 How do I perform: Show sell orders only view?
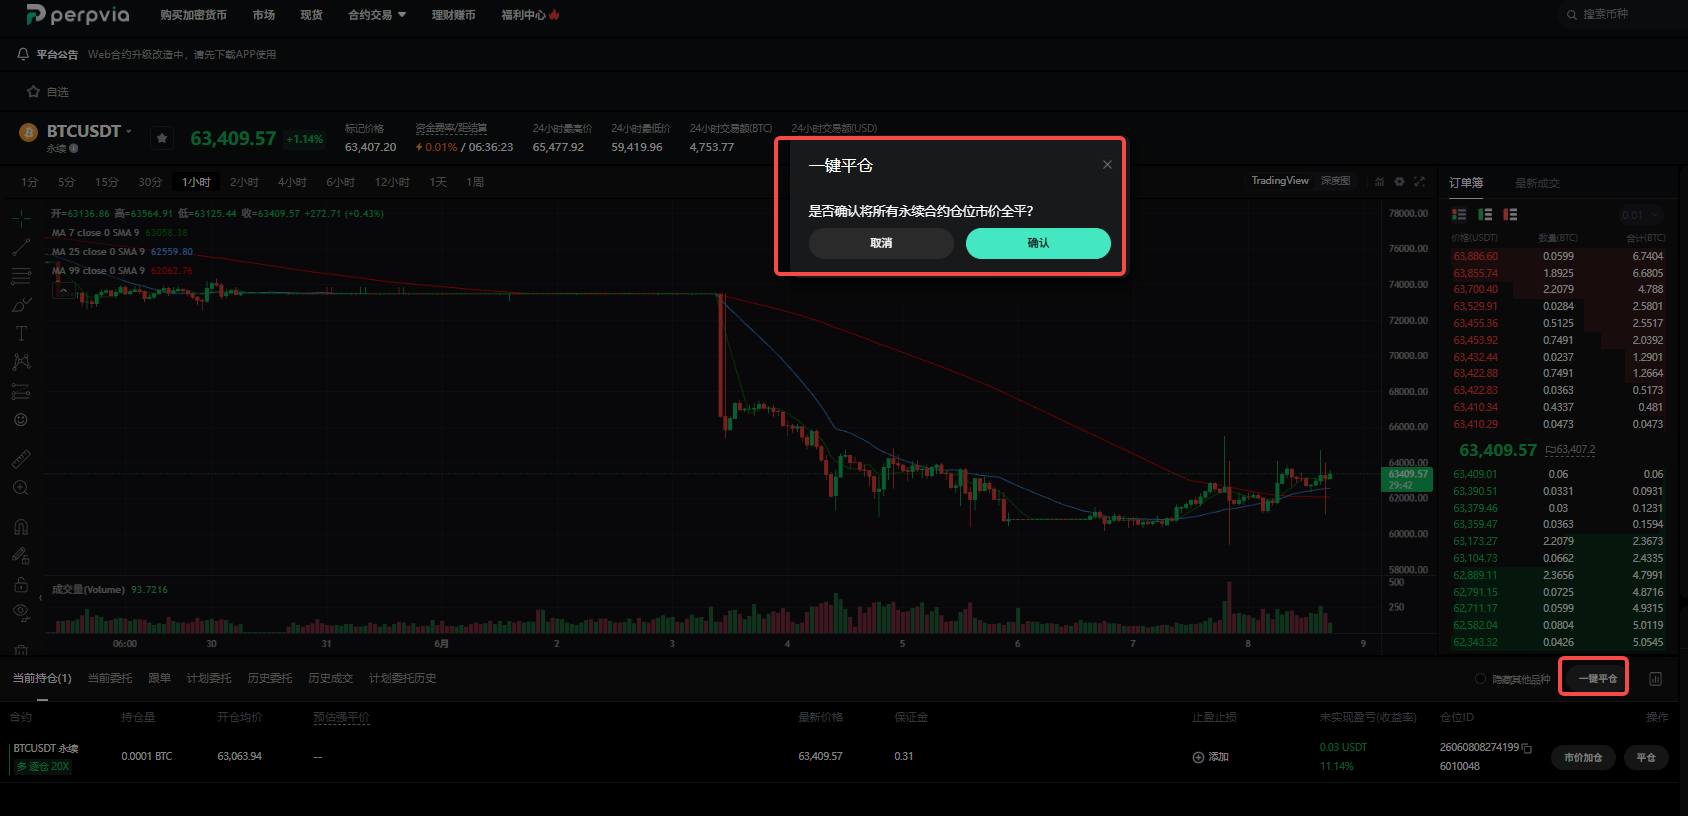1510,214
